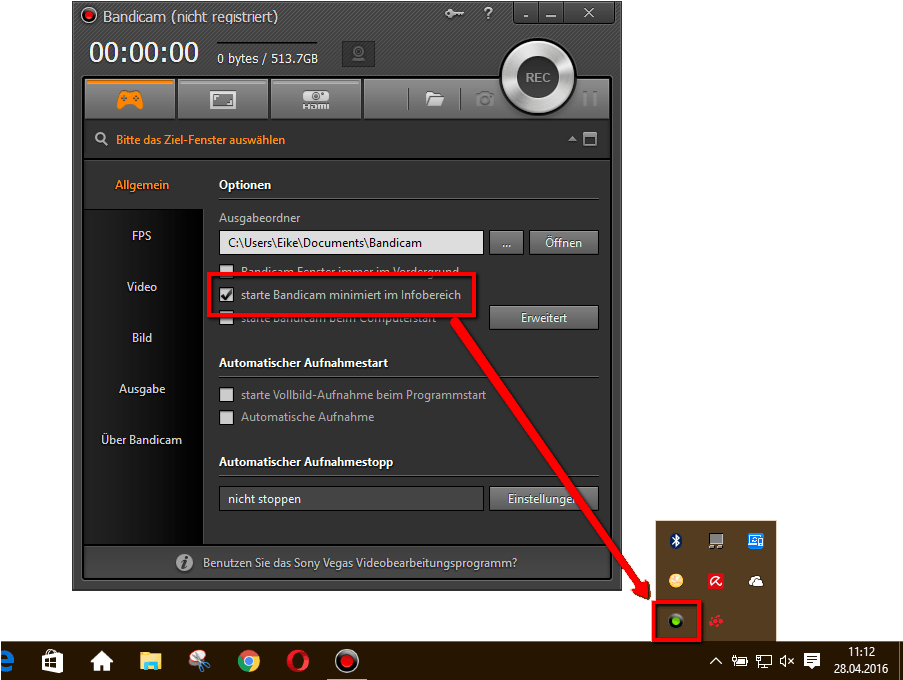
Task: Switch to screen rectangle recording mode
Action: tap(223, 100)
